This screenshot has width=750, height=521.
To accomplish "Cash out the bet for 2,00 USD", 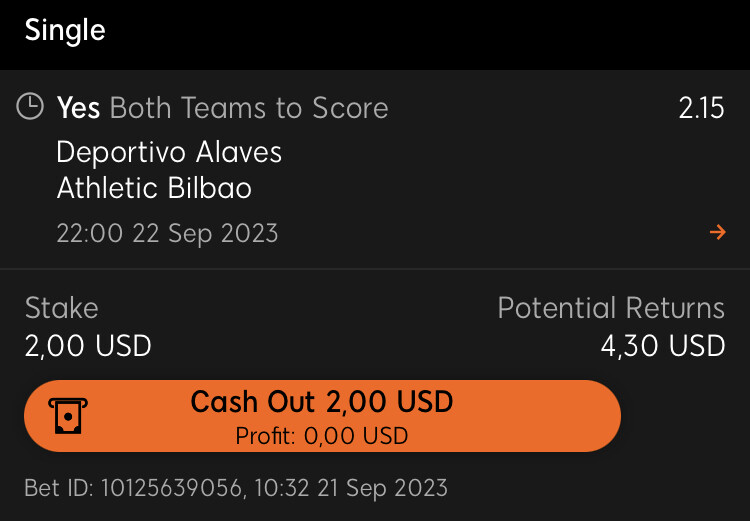I will click(x=322, y=416).
